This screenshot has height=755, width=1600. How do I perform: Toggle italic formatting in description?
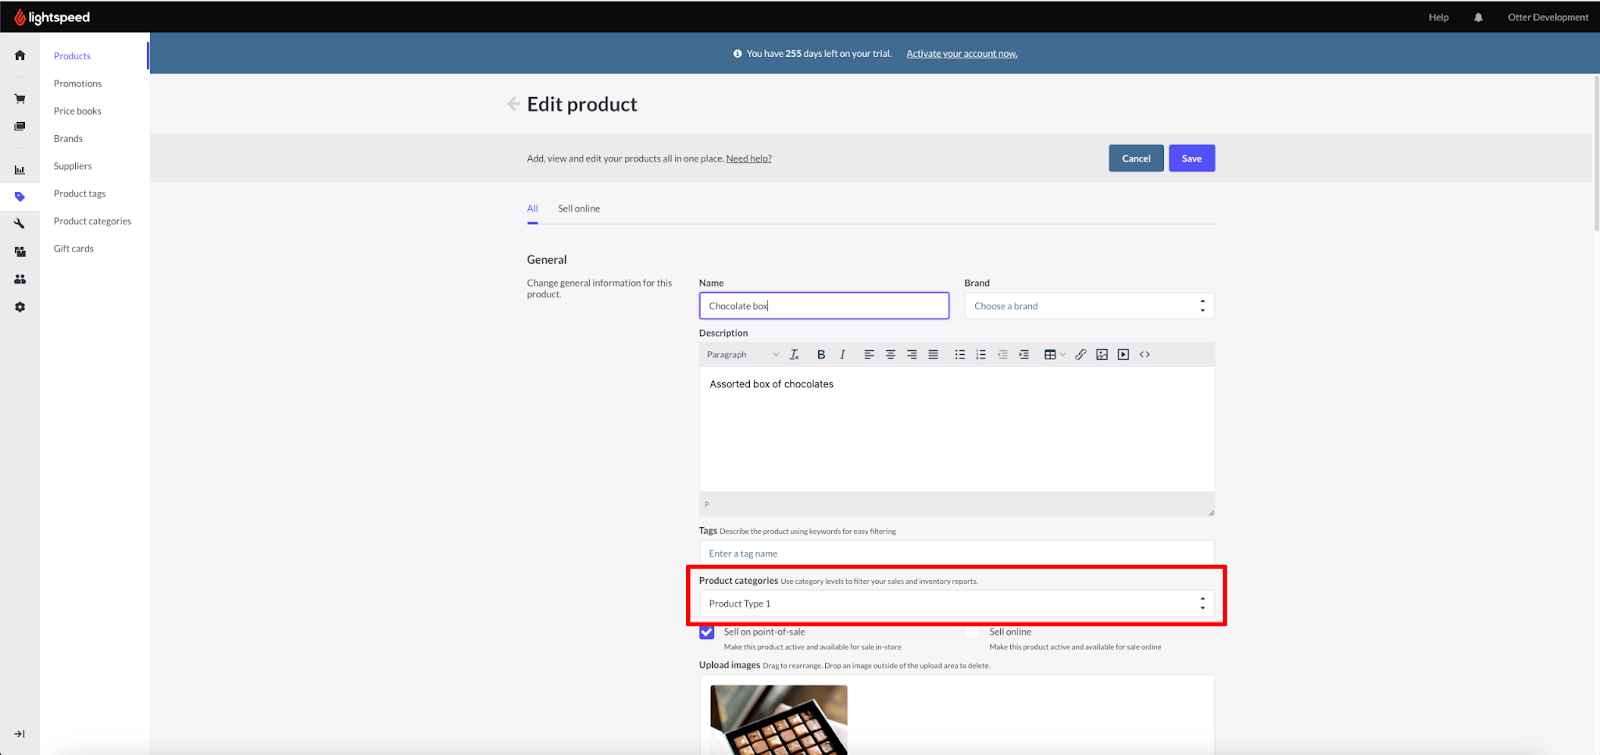pyautogui.click(x=842, y=354)
